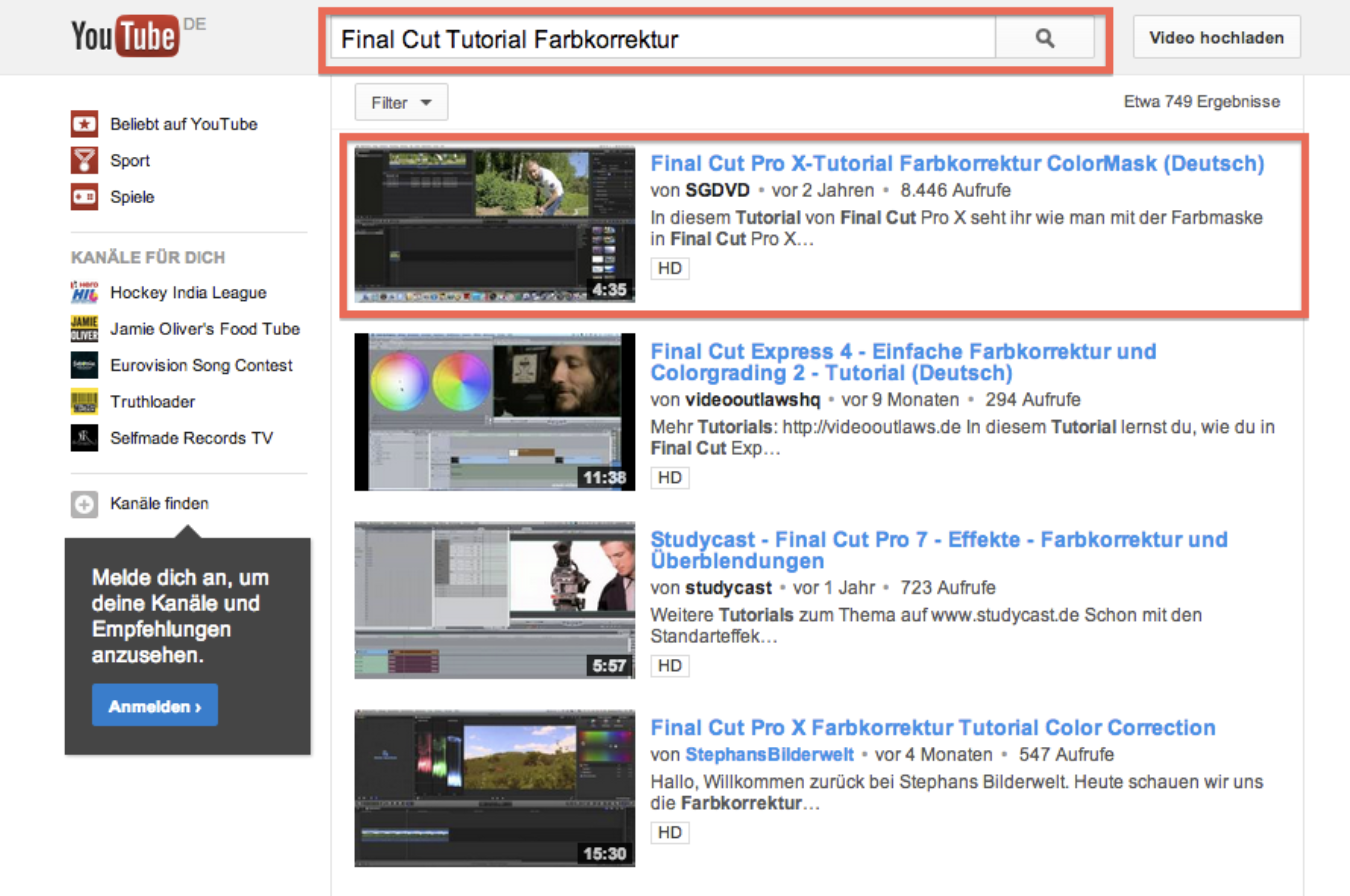Open the Hockey India League channel
This screenshot has width=1350, height=896.
coord(188,293)
